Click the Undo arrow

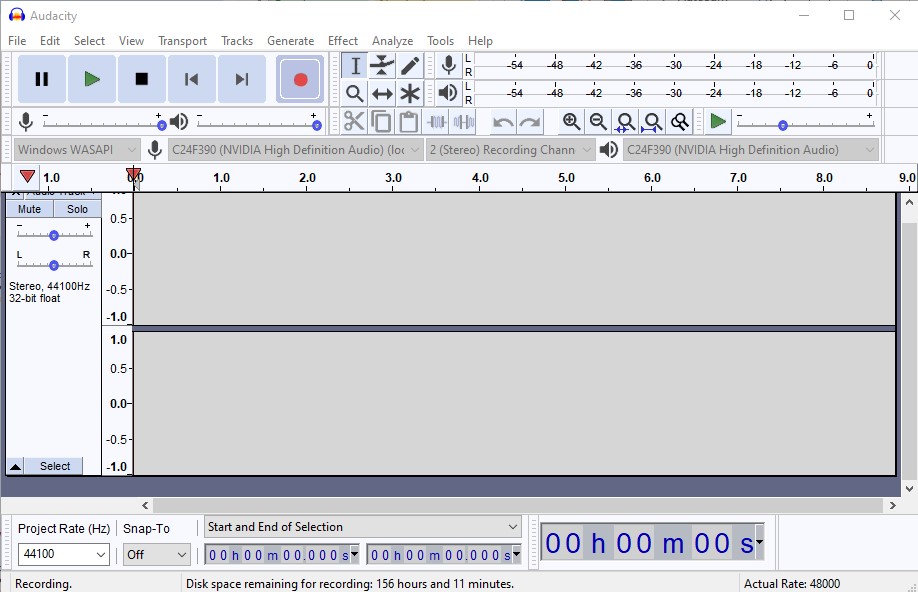click(x=503, y=122)
